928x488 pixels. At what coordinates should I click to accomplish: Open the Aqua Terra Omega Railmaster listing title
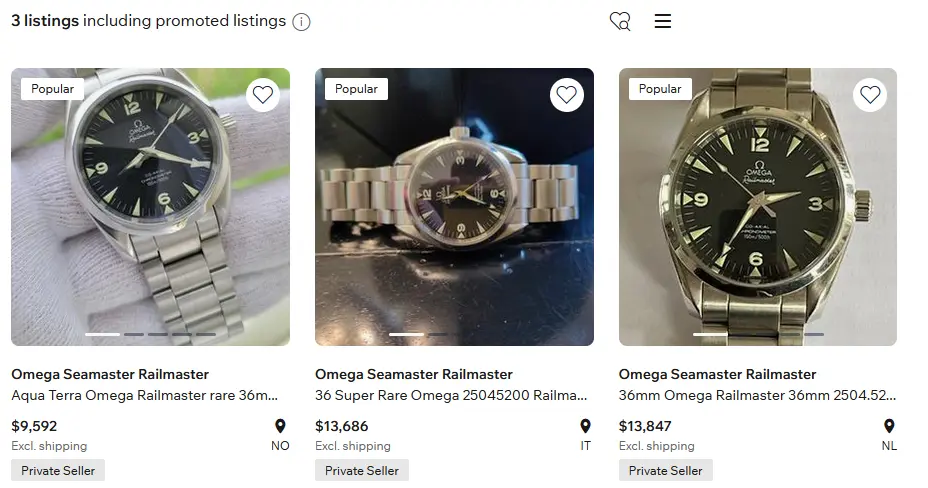click(x=144, y=395)
